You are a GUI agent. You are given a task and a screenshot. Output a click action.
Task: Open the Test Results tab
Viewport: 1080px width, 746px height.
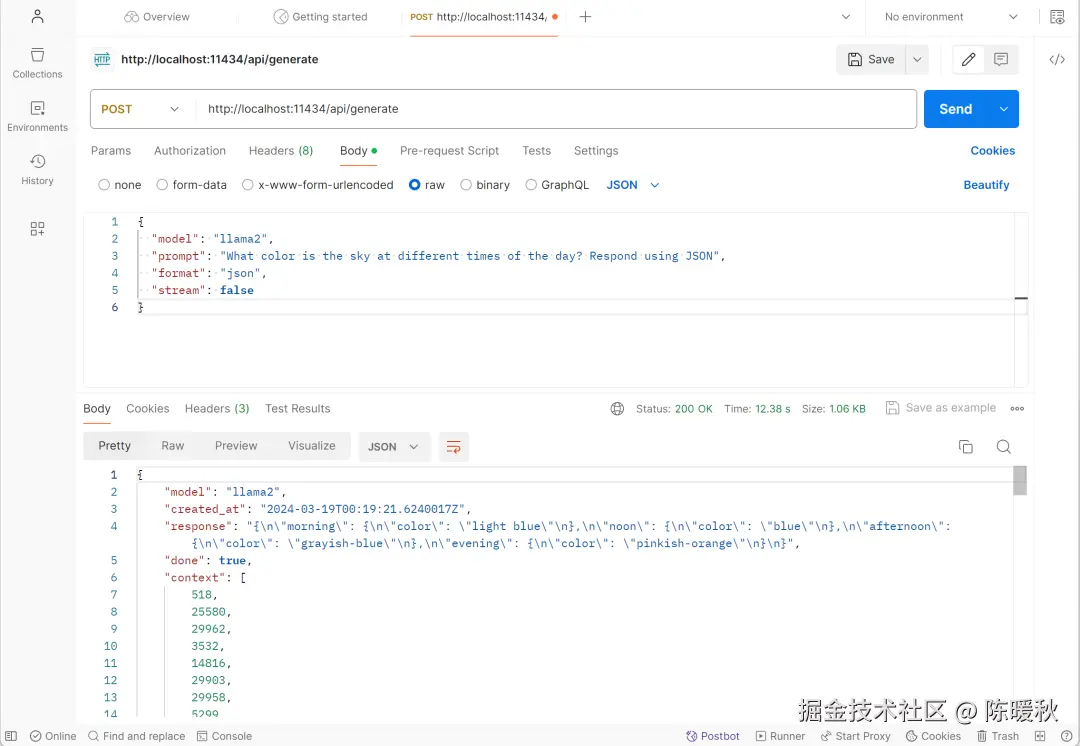click(x=298, y=408)
